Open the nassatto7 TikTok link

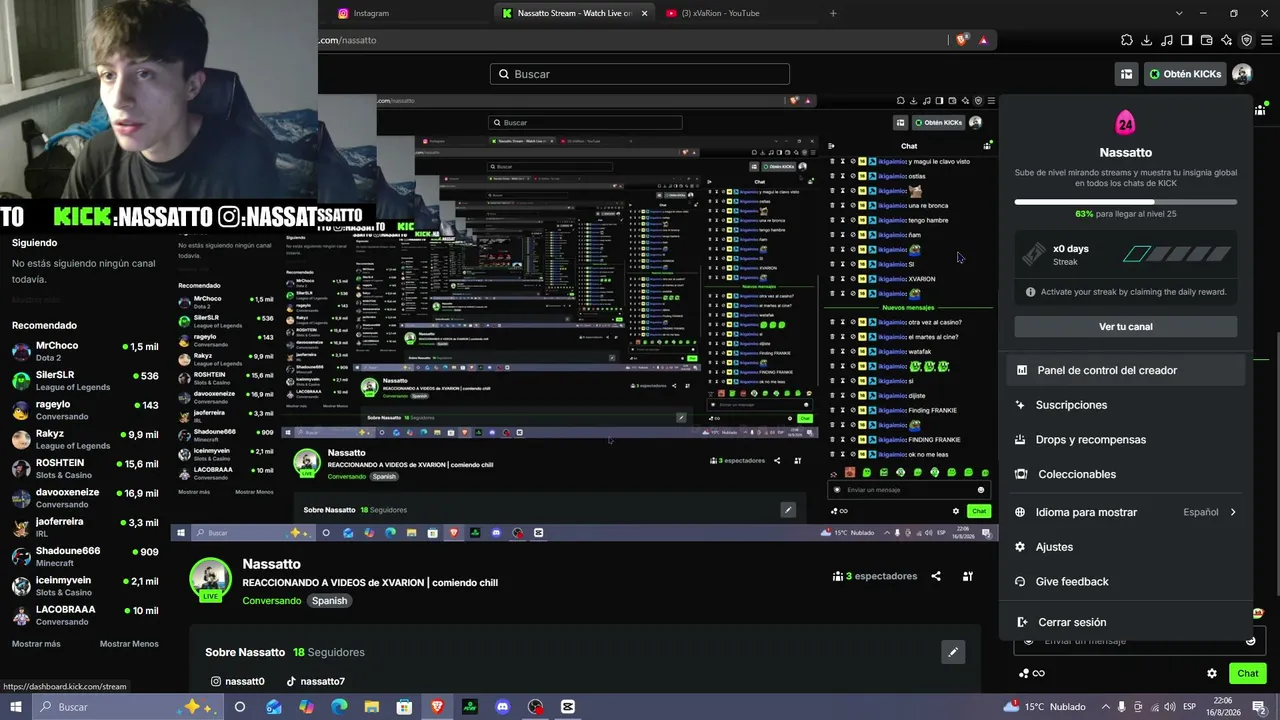[315, 682]
